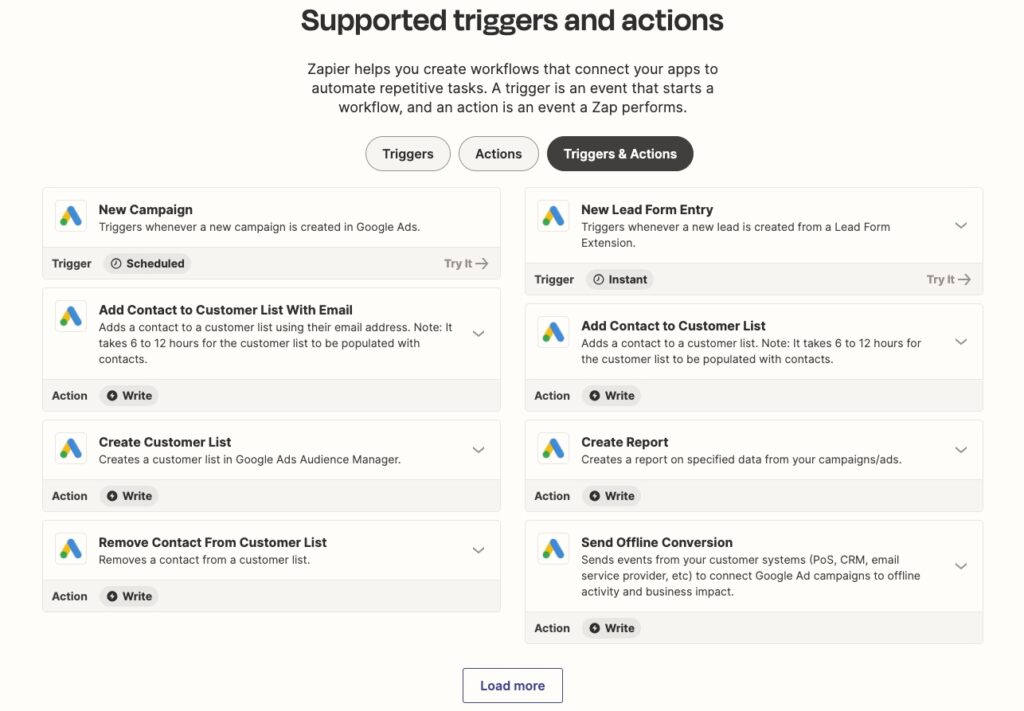Click the clock icon in the Instant badge
The width and height of the screenshot is (1024, 711).
point(598,279)
